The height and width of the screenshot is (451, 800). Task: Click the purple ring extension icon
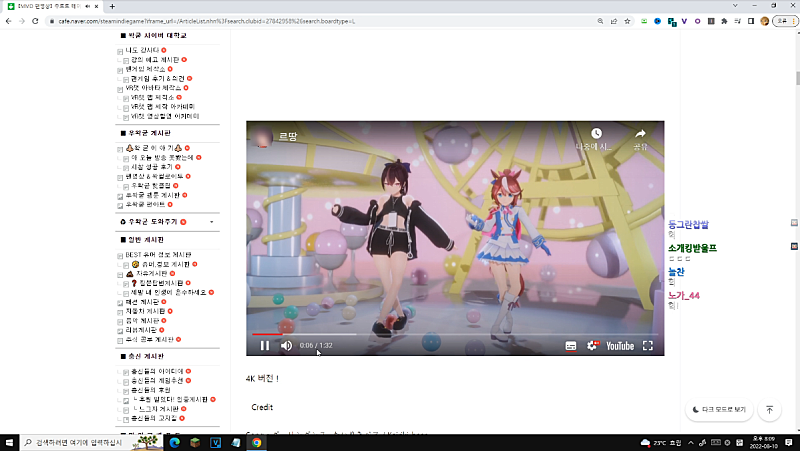click(x=697, y=21)
